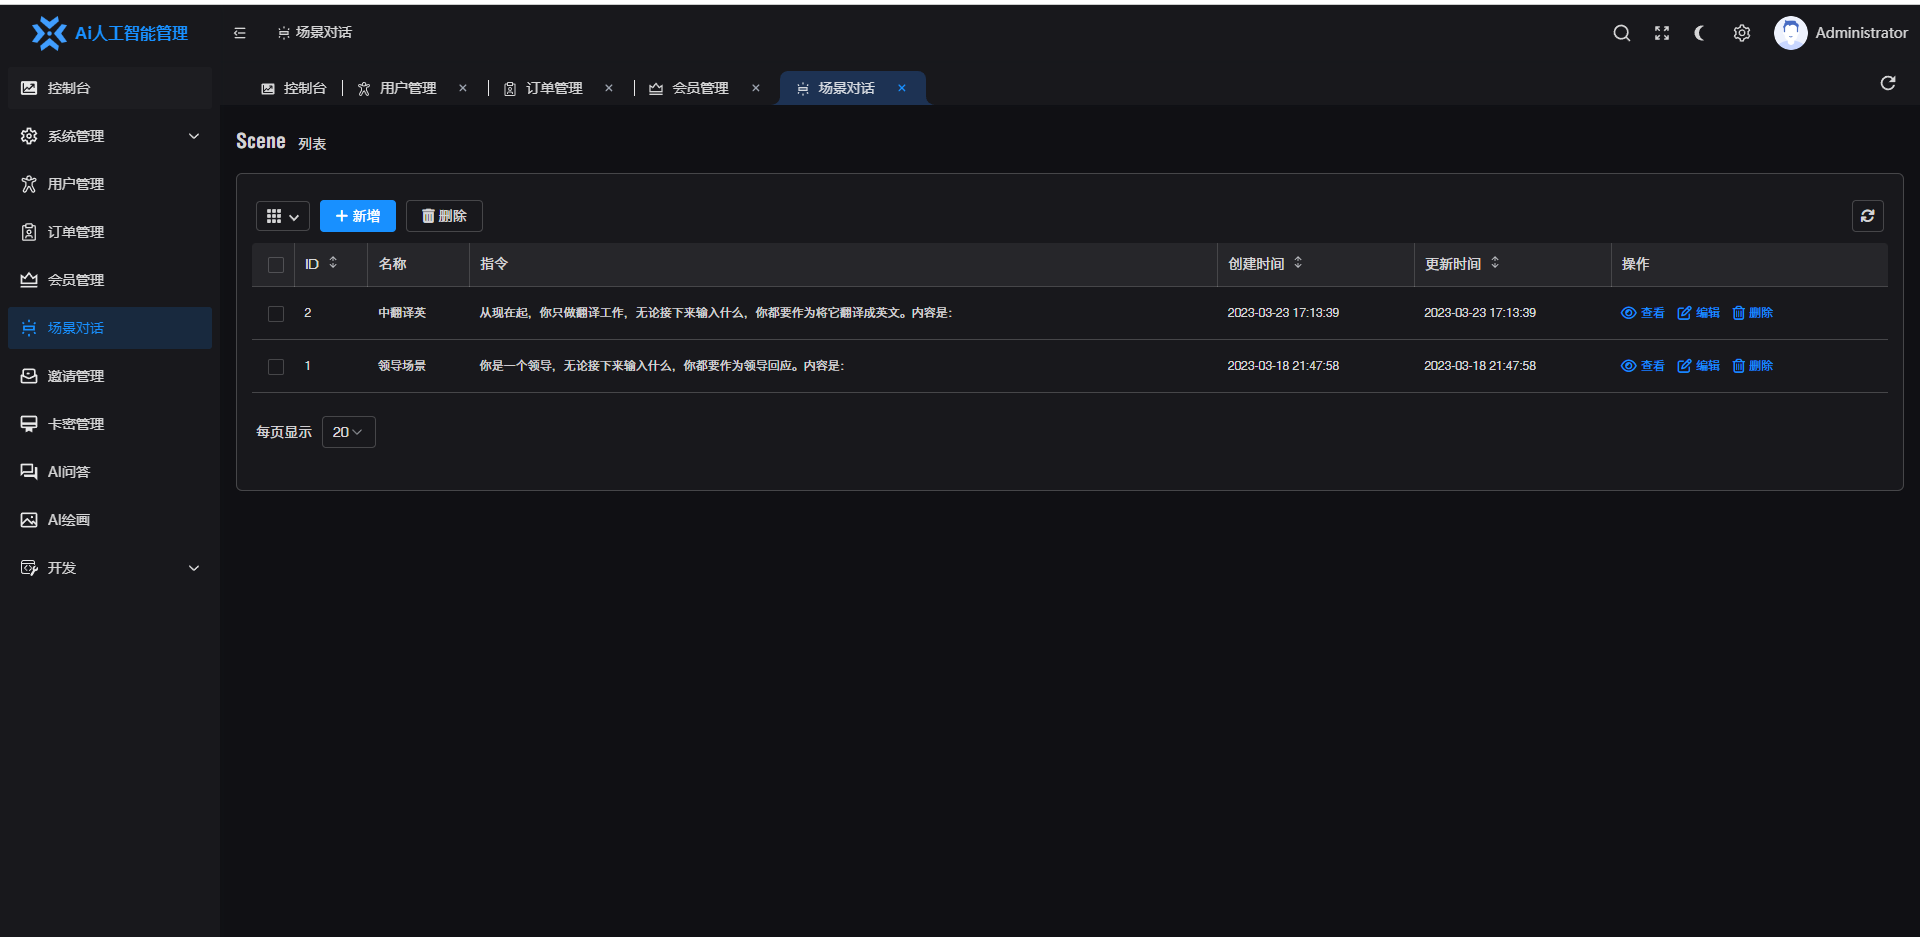
Task: Select the checkbox for row ID 1
Action: tap(276, 367)
